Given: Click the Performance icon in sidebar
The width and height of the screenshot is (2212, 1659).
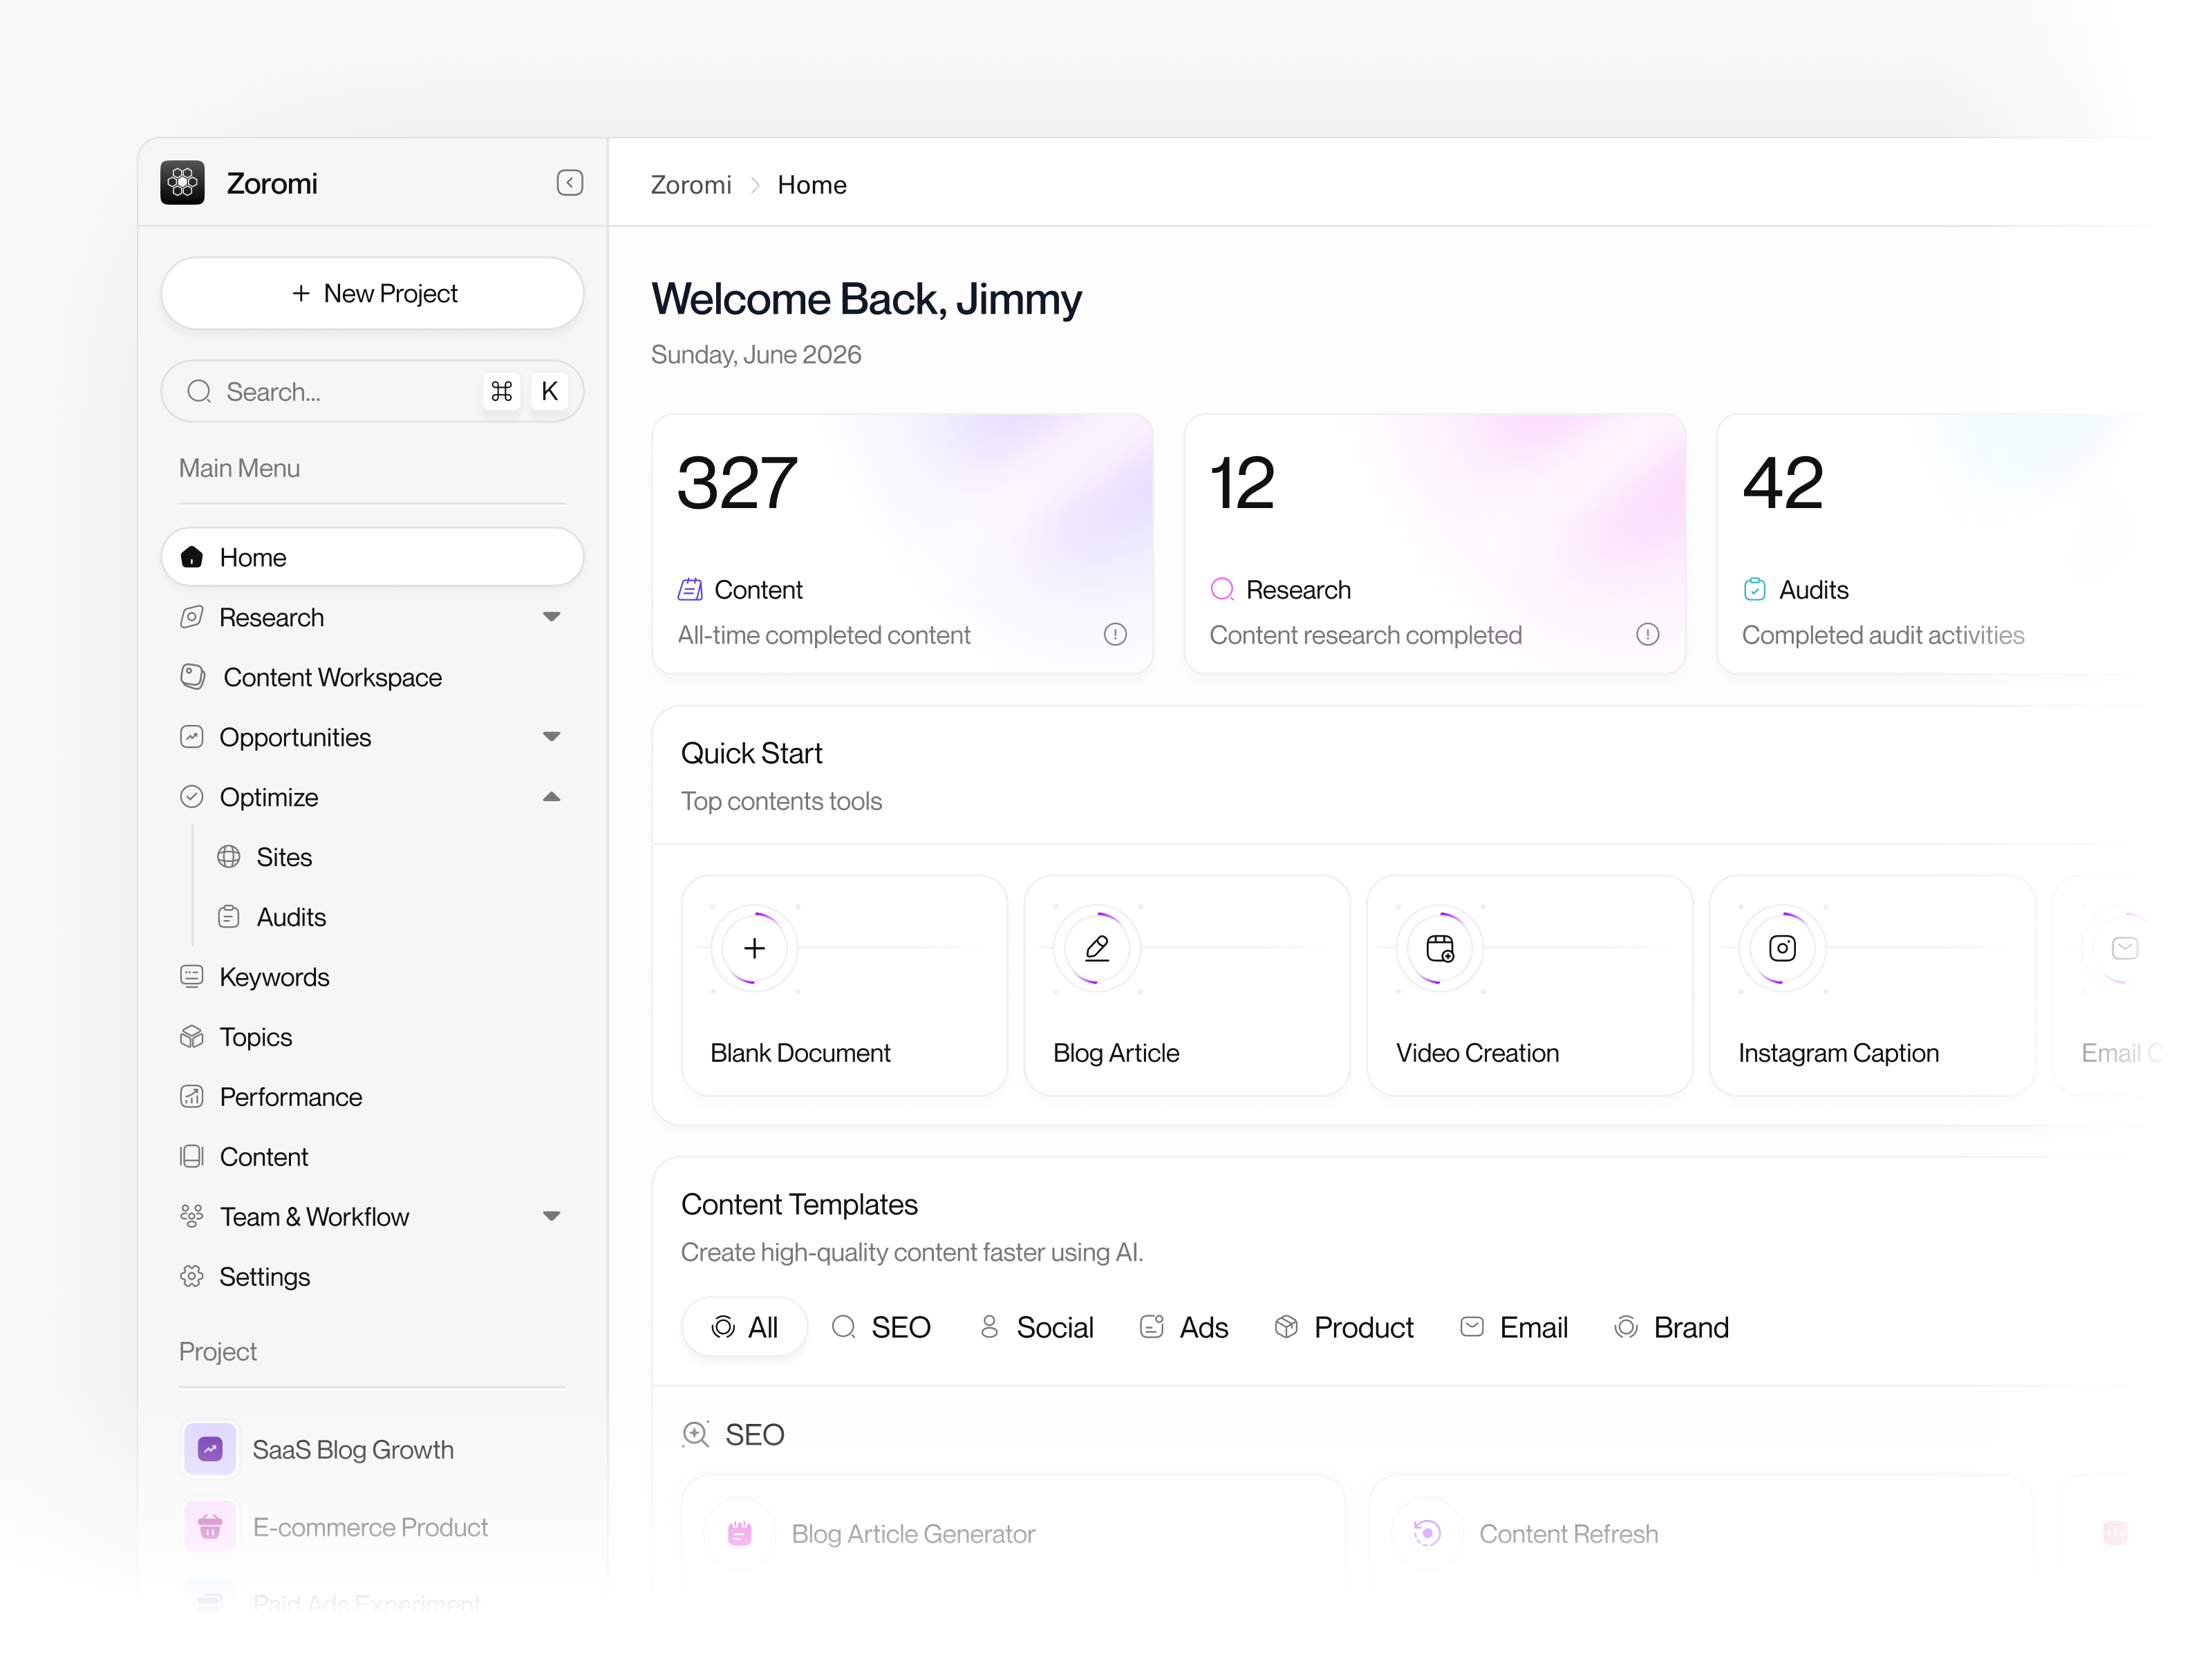Looking at the screenshot, I should point(191,1096).
